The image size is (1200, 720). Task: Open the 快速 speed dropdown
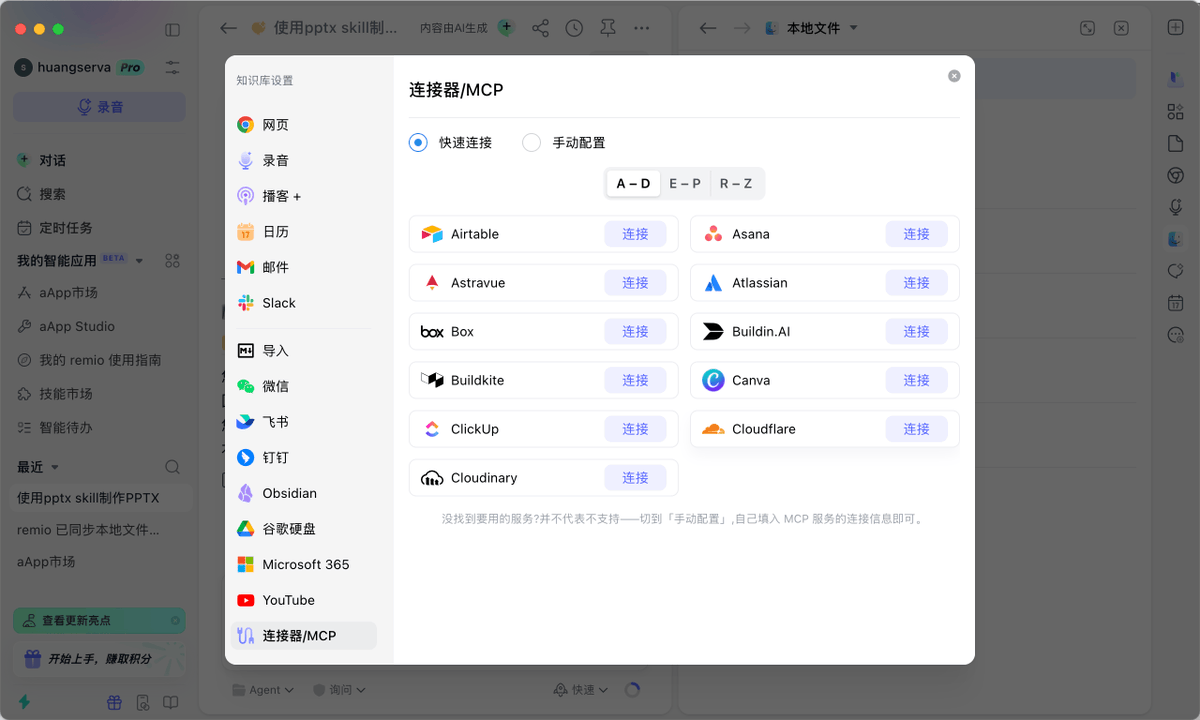(582, 690)
